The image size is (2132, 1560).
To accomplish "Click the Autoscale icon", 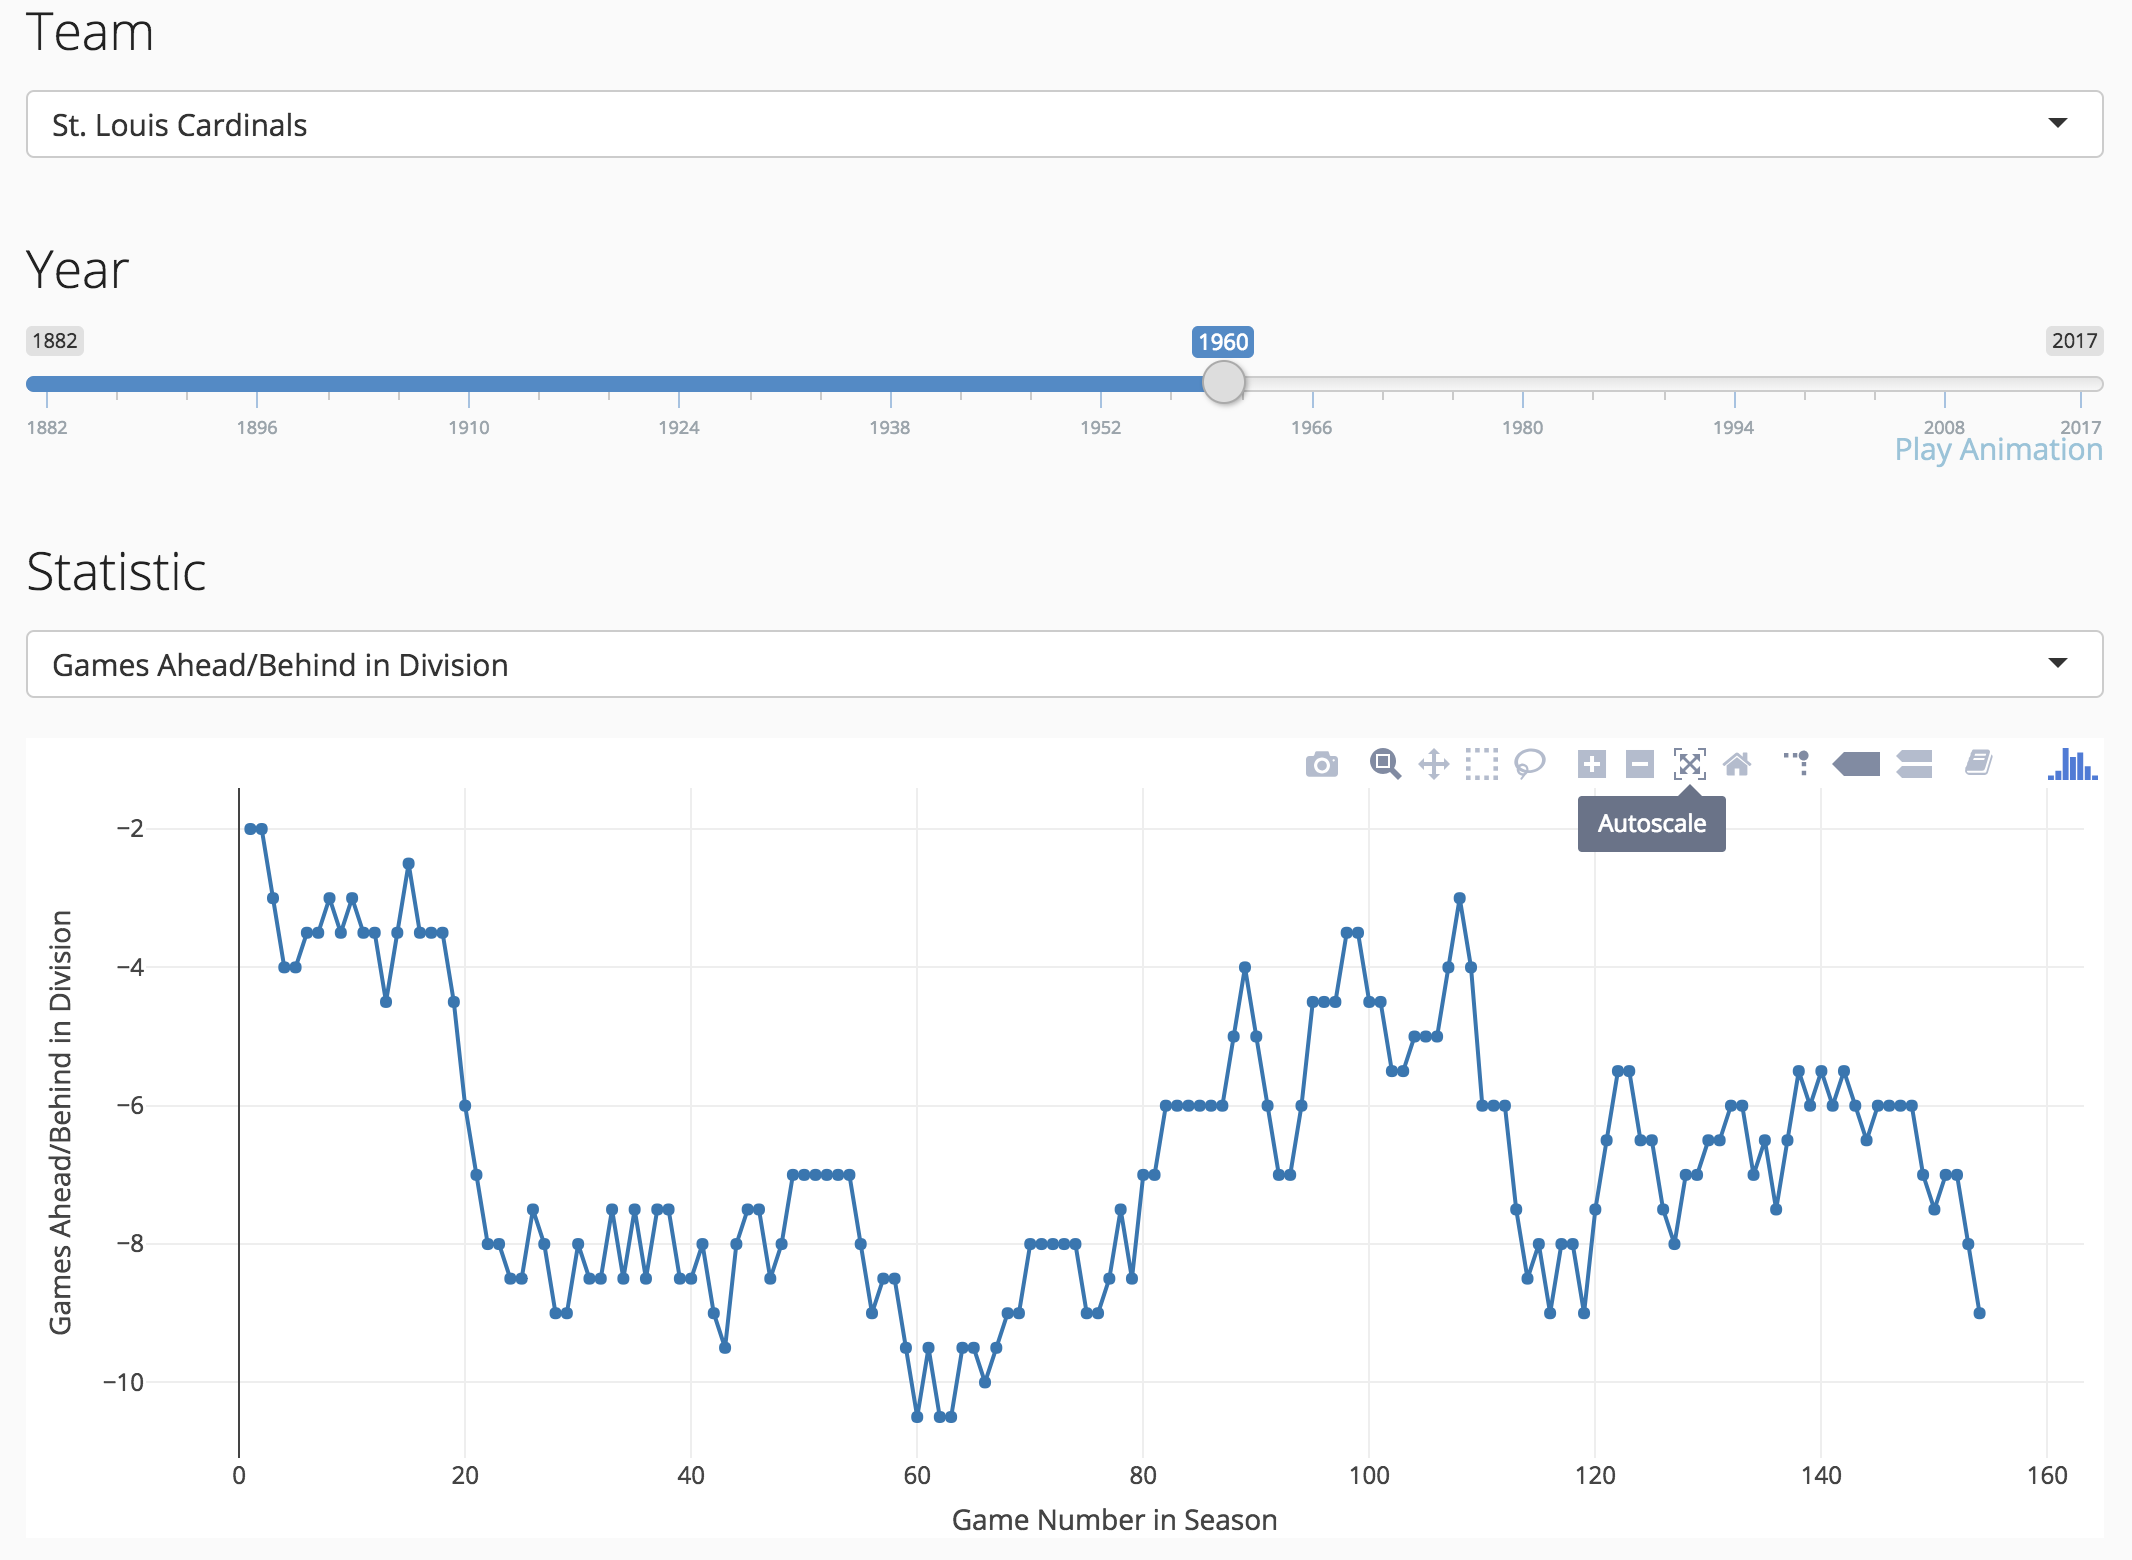I will [1689, 765].
